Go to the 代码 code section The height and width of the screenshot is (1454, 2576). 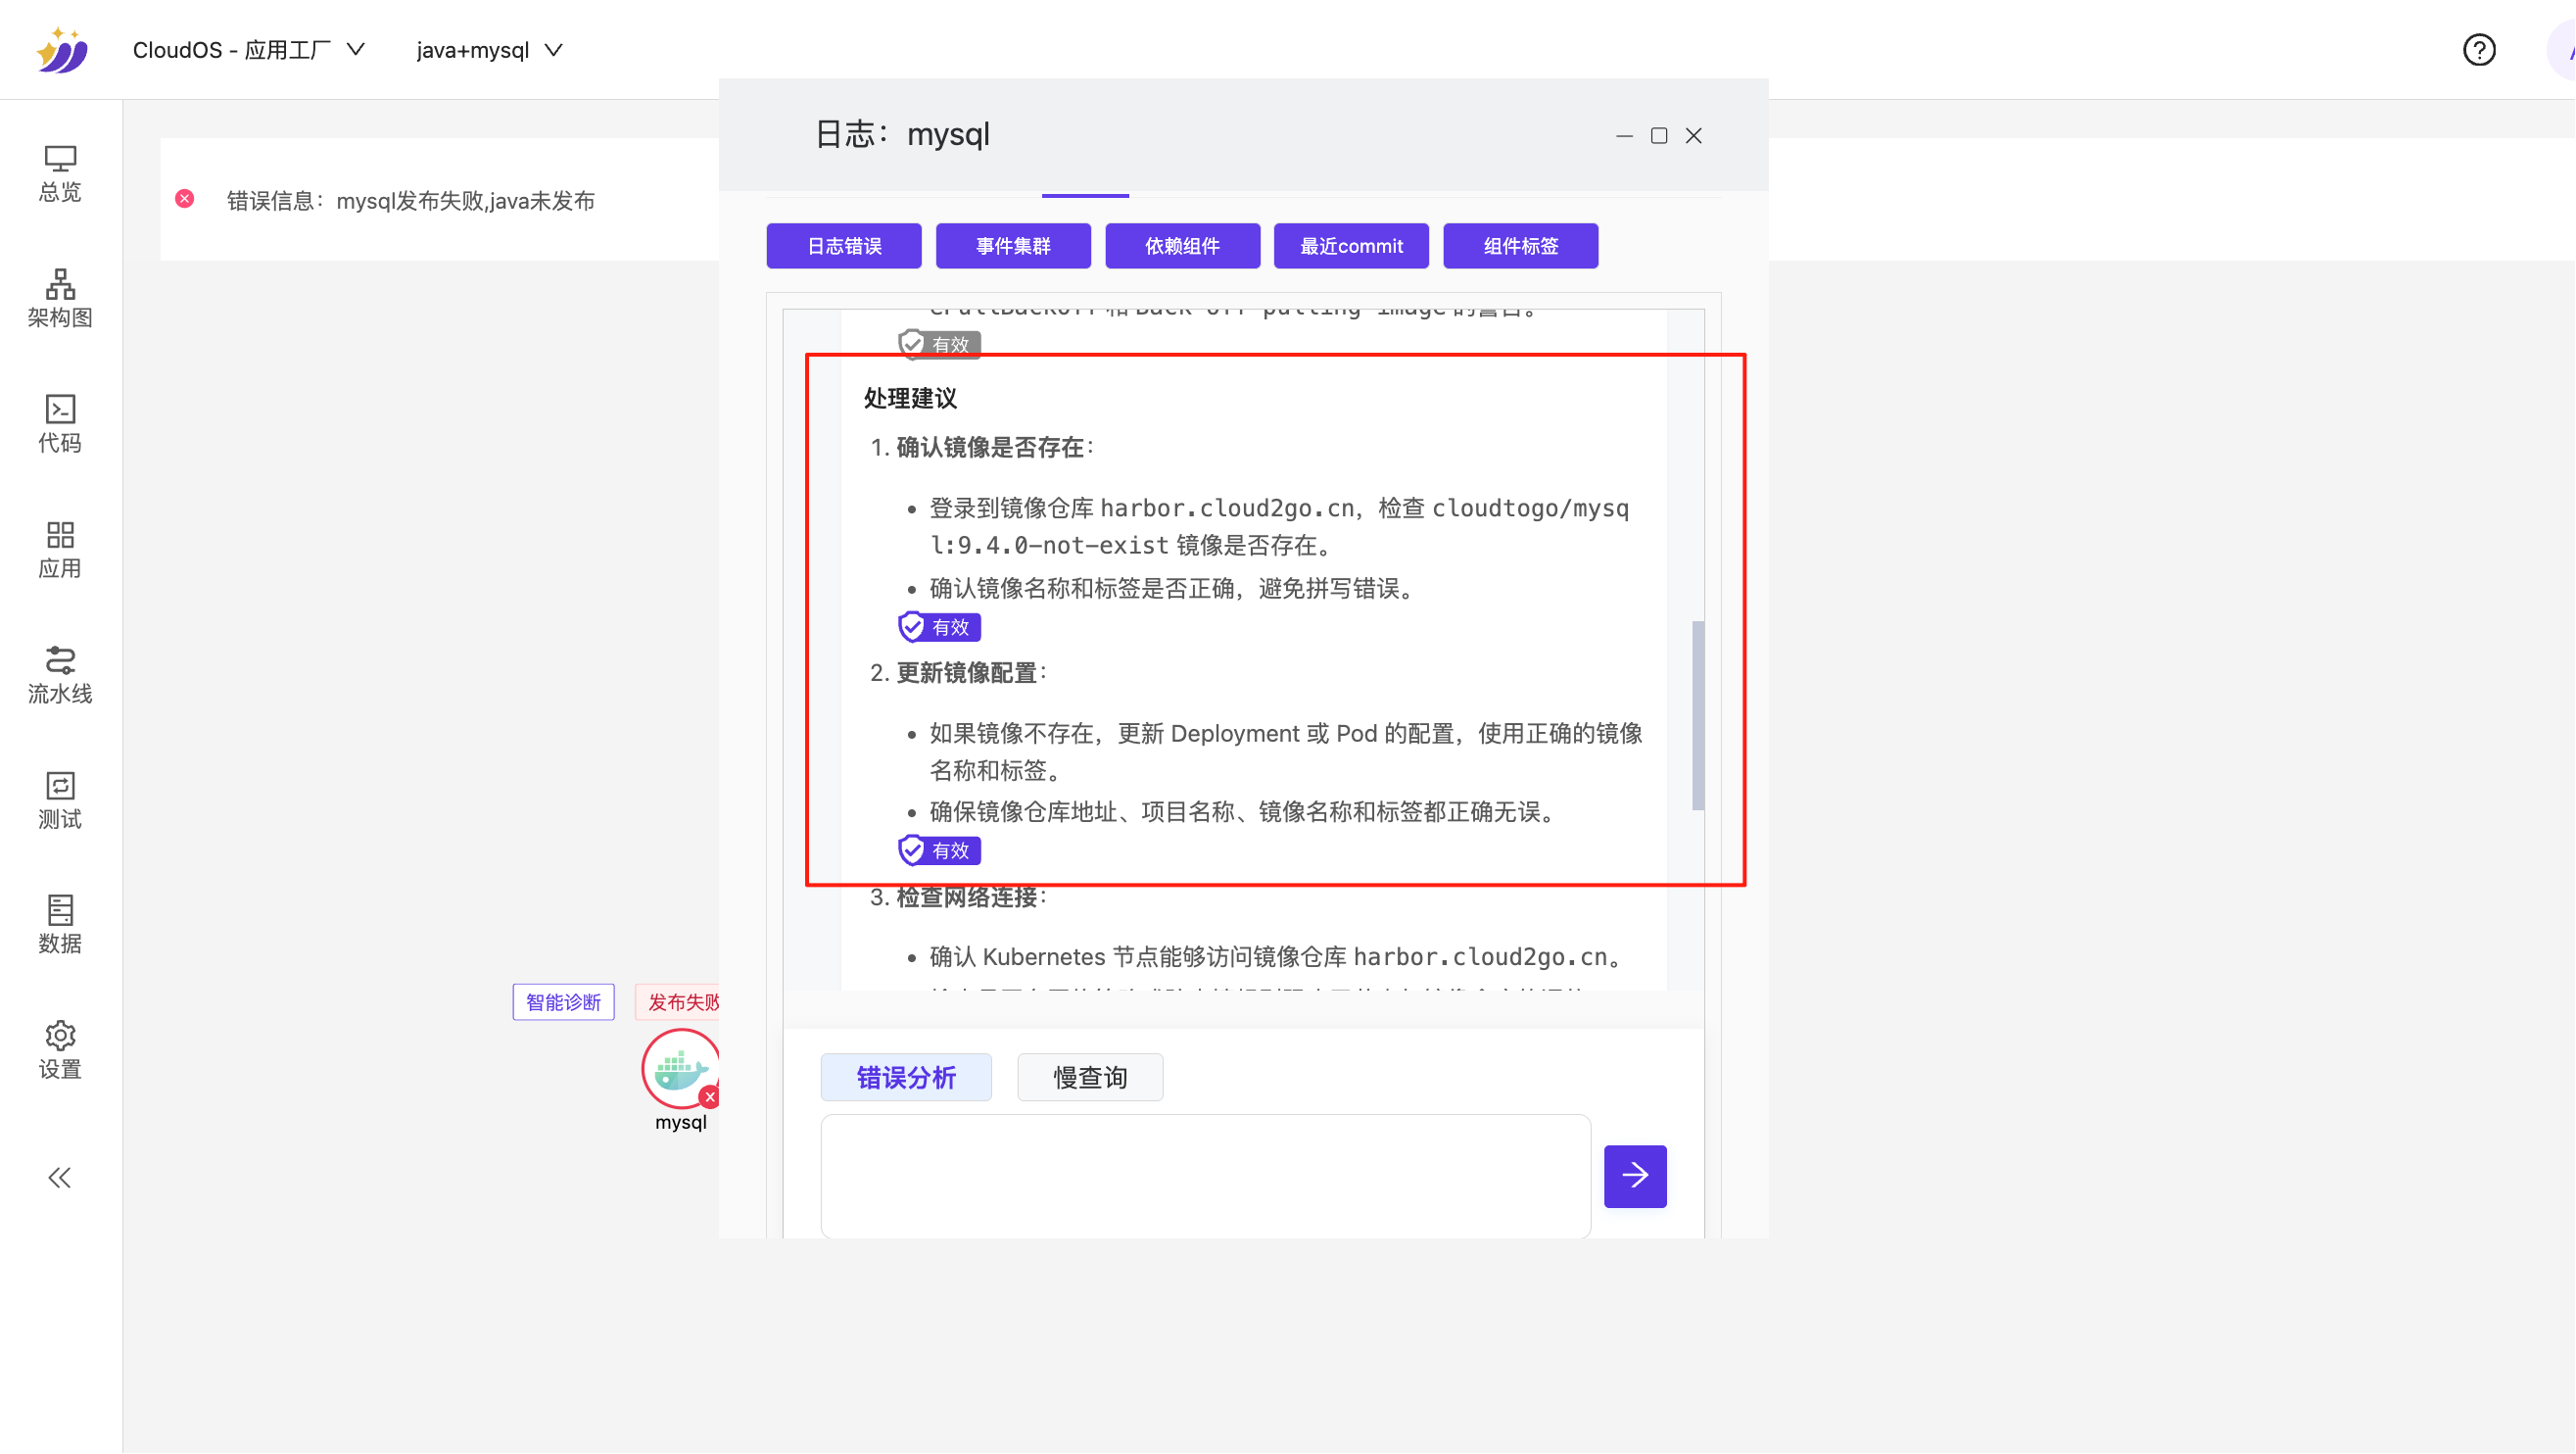point(60,424)
